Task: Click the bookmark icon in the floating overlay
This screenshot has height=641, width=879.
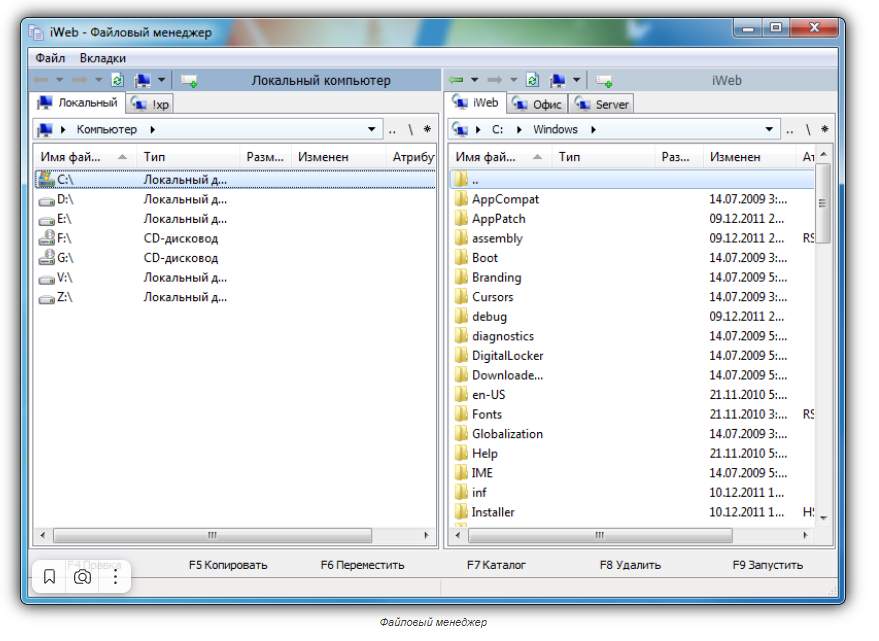Action: pos(49,577)
